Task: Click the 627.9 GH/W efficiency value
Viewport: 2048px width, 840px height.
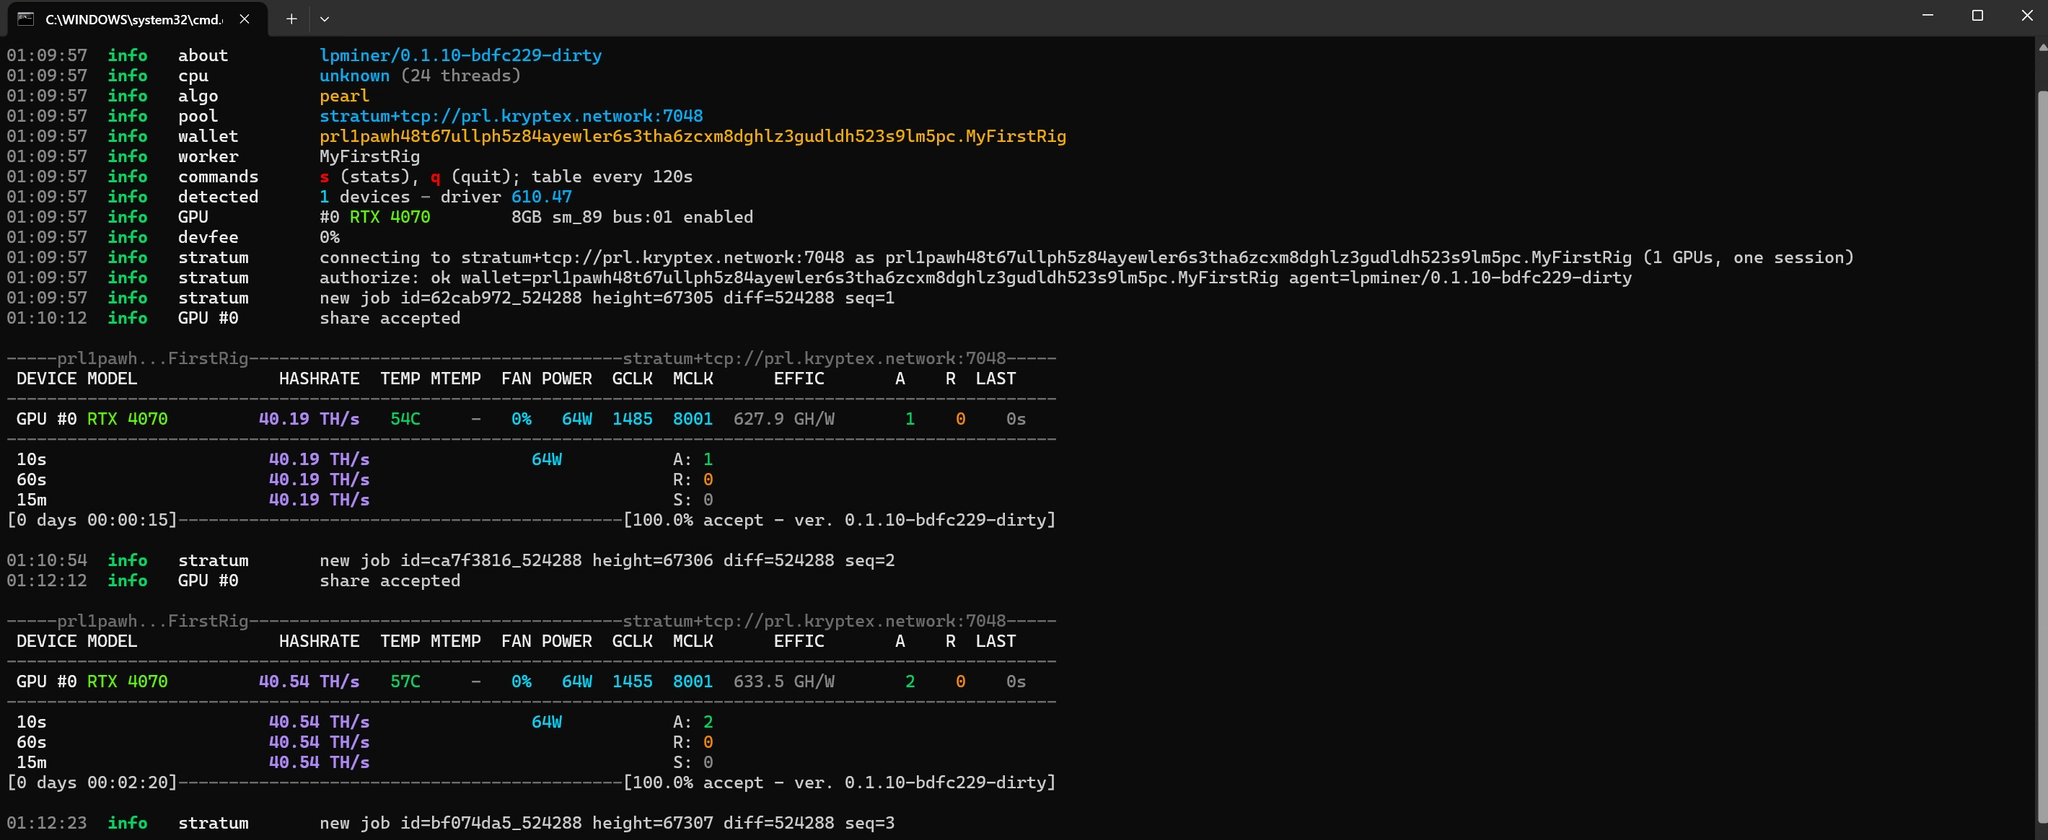Action: (x=784, y=419)
